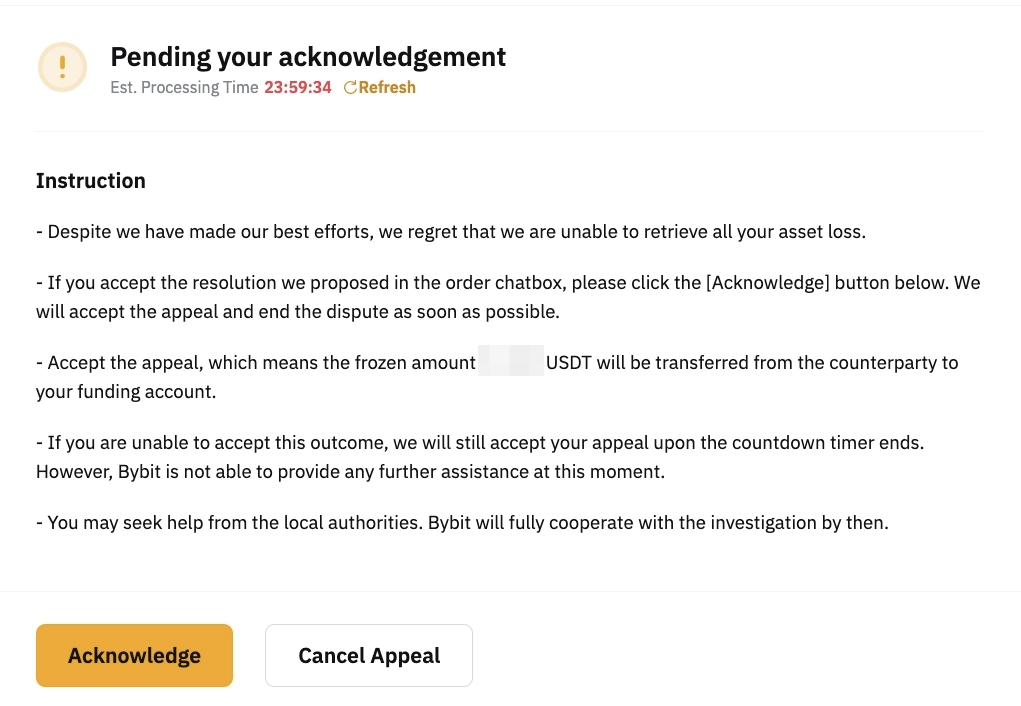Click the circular refresh arrow icon
Viewport: 1021px width, 706px height.
(x=350, y=88)
